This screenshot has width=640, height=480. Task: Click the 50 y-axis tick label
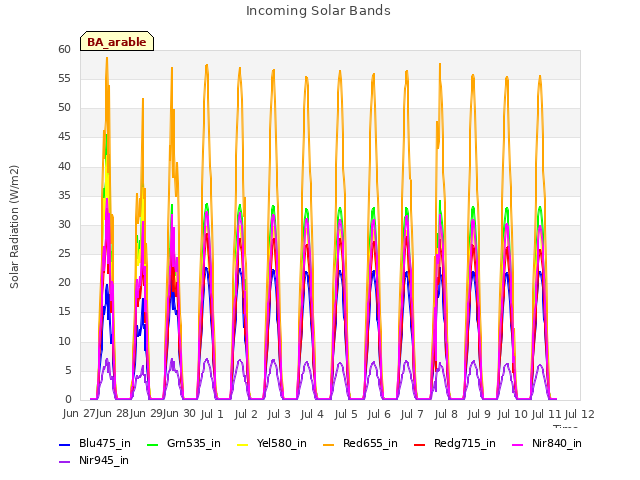tap(64, 108)
